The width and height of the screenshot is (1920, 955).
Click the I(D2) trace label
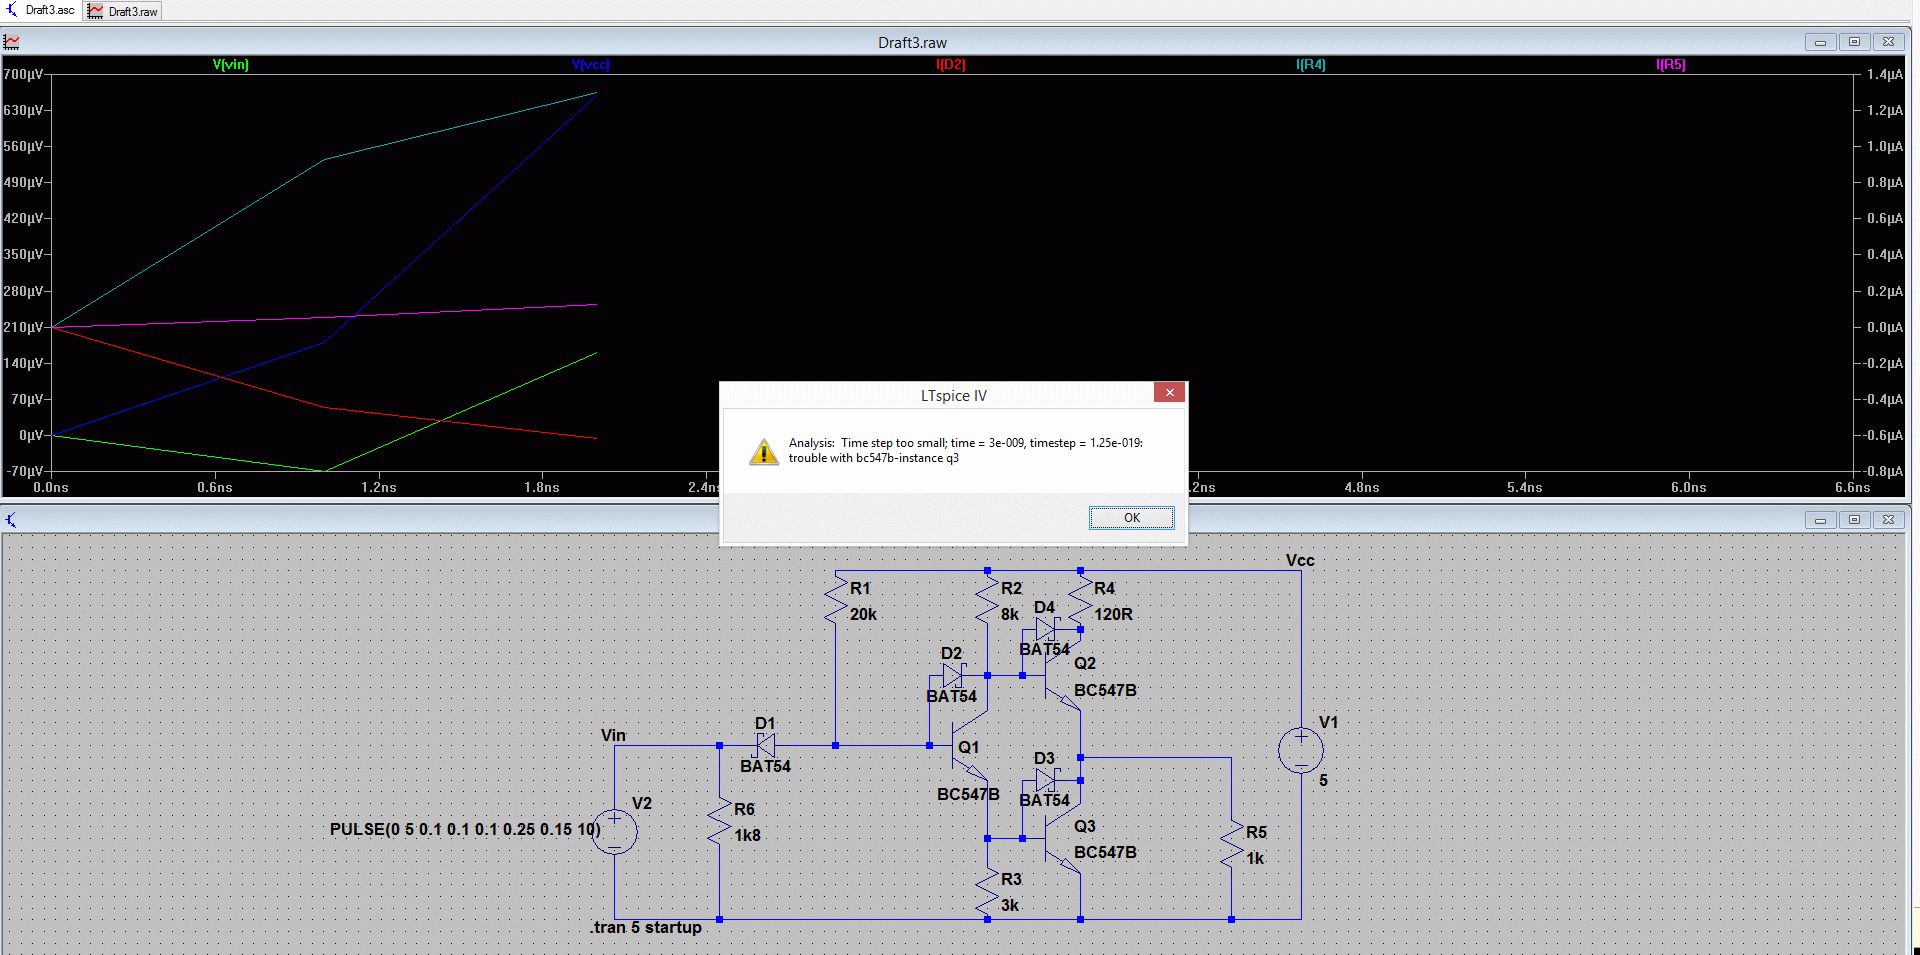950,65
